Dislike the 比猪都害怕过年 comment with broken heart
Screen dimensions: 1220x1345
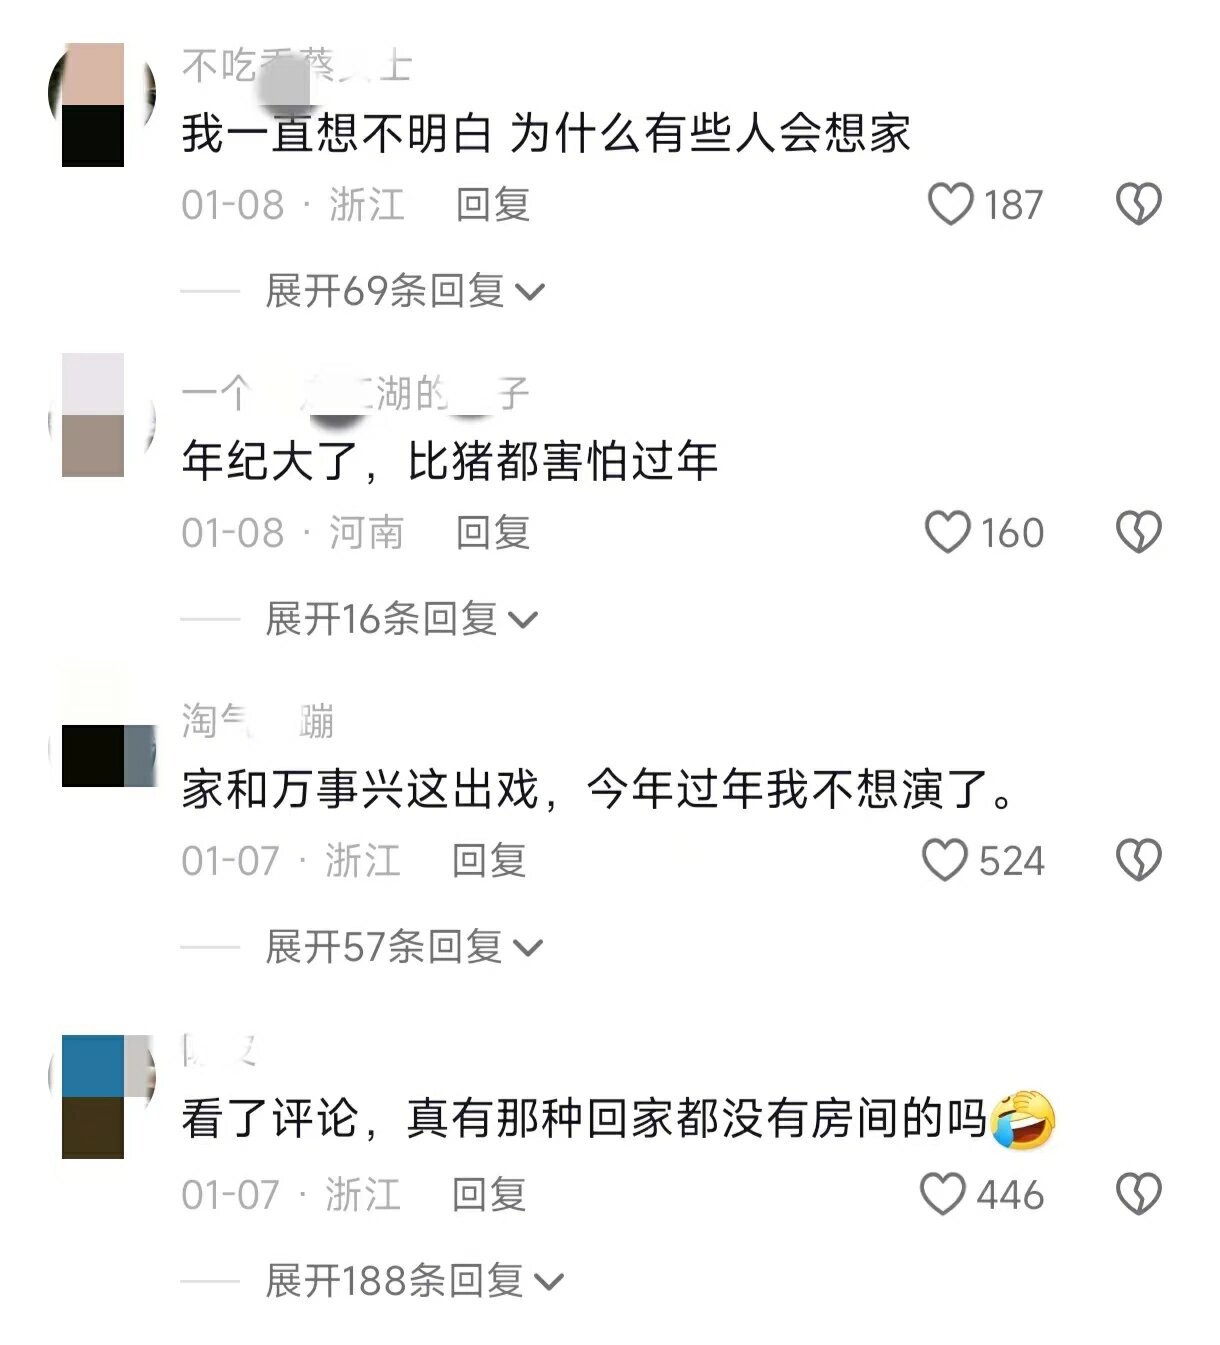pos(1138,532)
